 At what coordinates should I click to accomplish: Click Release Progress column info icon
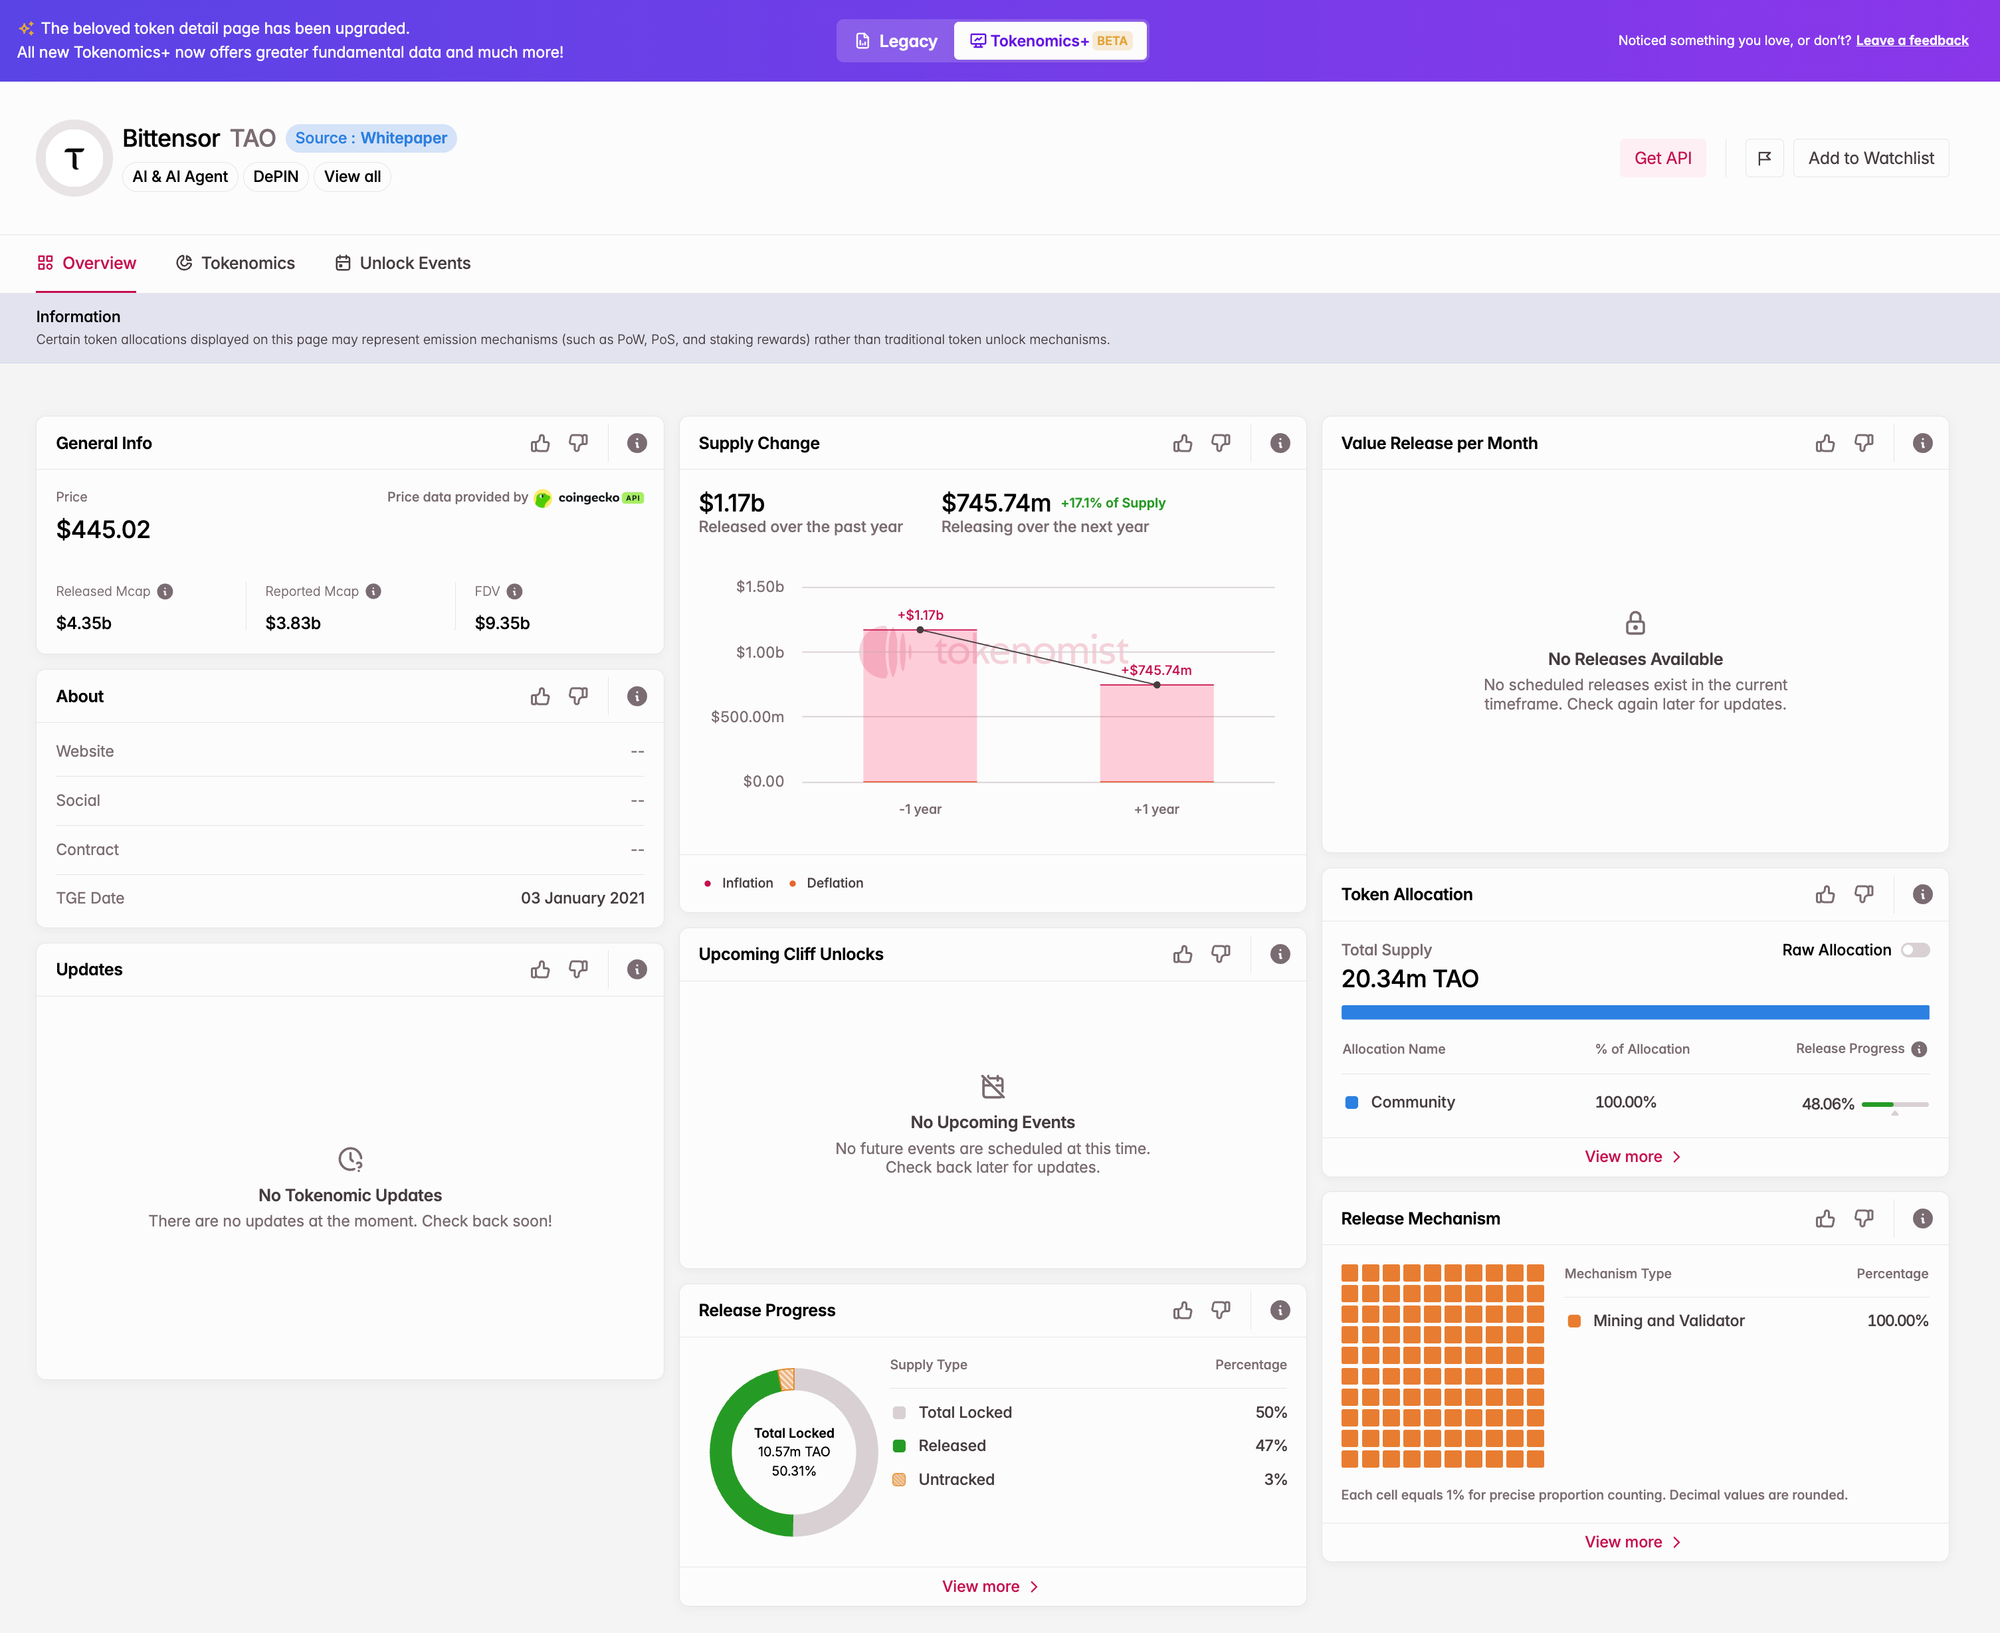1919,1049
